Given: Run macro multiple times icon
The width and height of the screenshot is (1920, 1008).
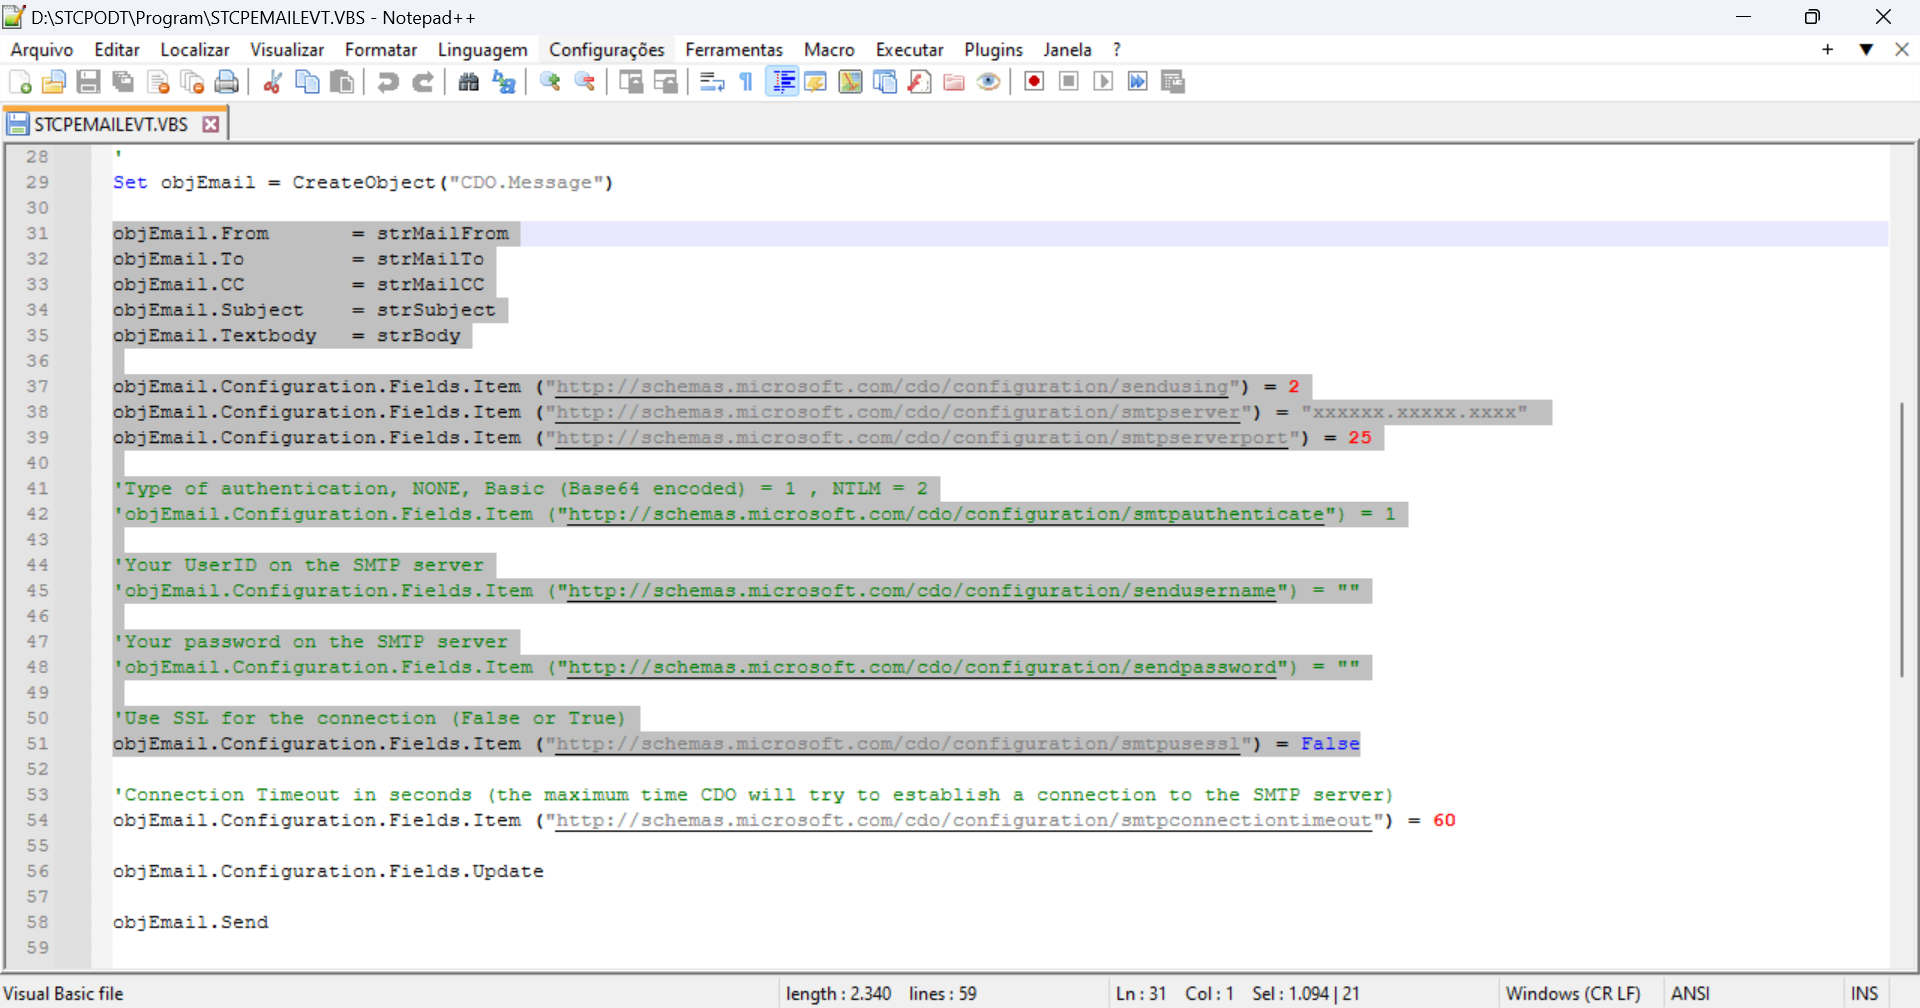Looking at the screenshot, I should coord(1138,82).
